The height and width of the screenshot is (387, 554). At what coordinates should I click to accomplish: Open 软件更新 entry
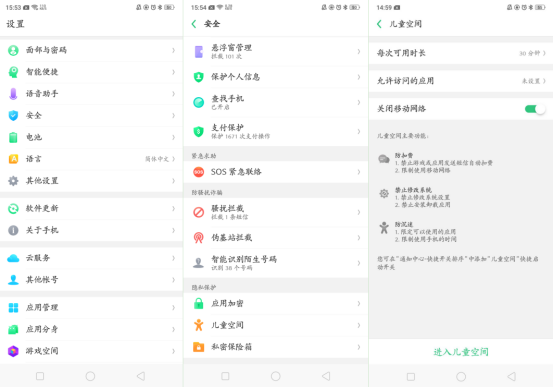click(92, 209)
